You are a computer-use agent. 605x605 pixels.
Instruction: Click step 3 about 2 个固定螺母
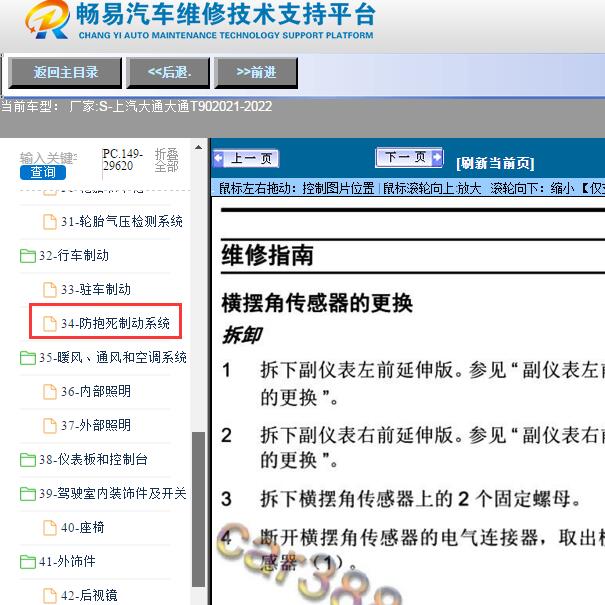coord(401,499)
